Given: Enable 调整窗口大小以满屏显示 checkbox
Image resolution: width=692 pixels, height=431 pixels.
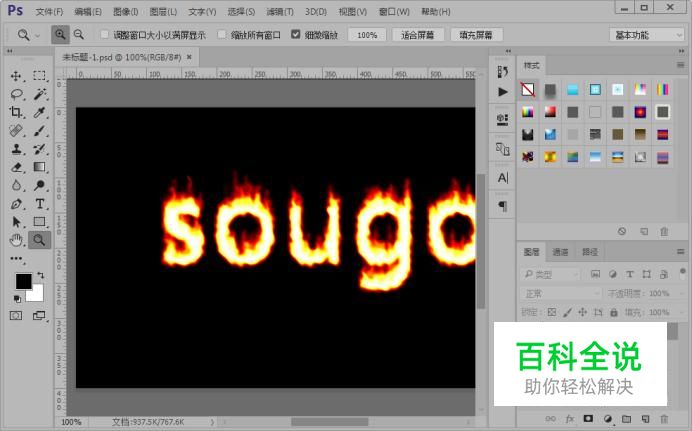Looking at the screenshot, I should [x=105, y=34].
